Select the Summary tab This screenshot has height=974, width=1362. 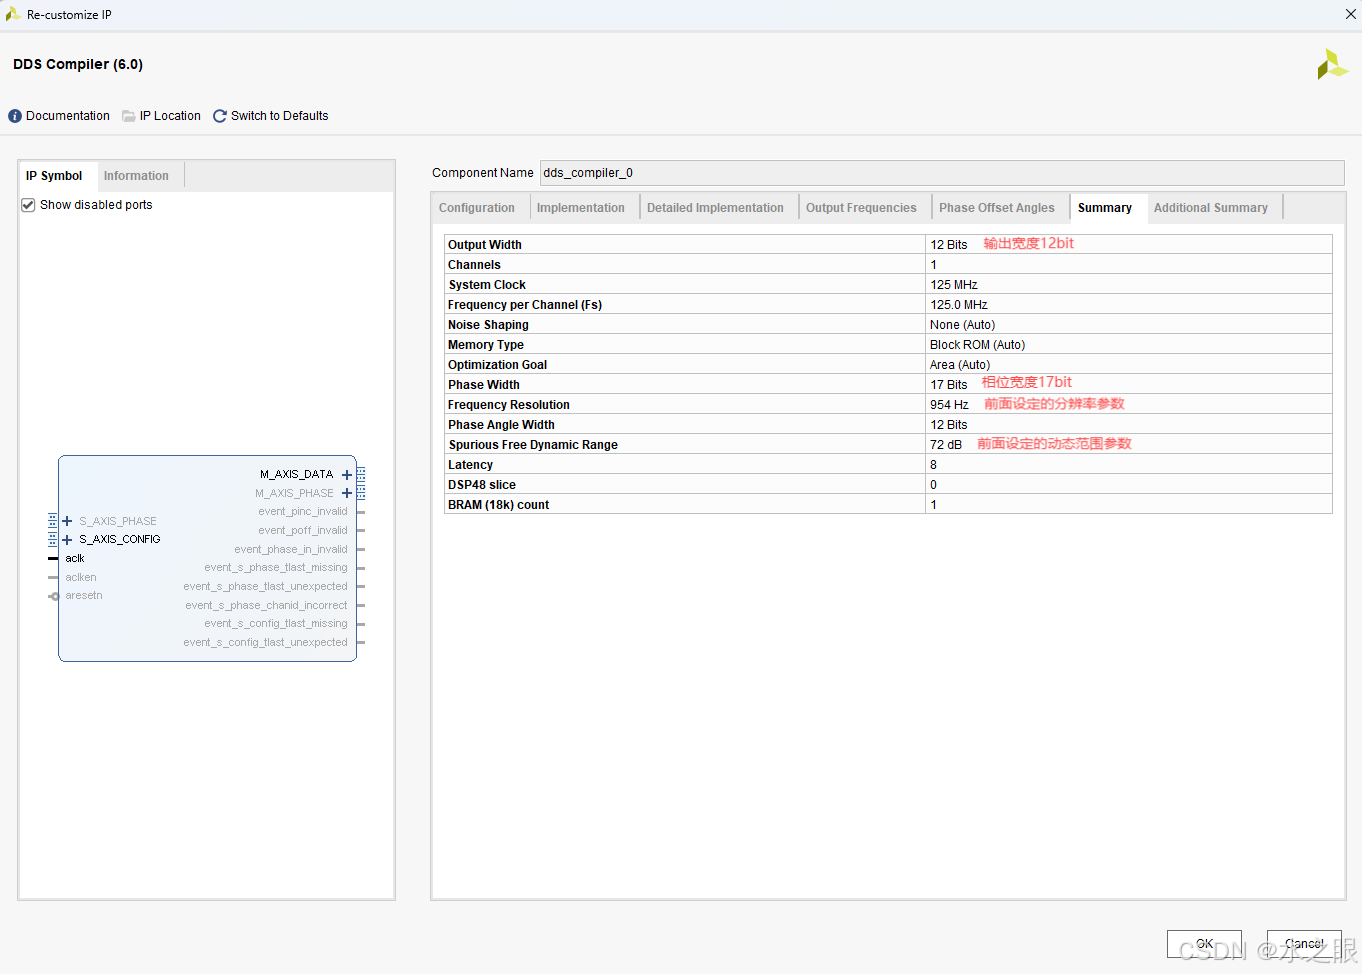1105,208
